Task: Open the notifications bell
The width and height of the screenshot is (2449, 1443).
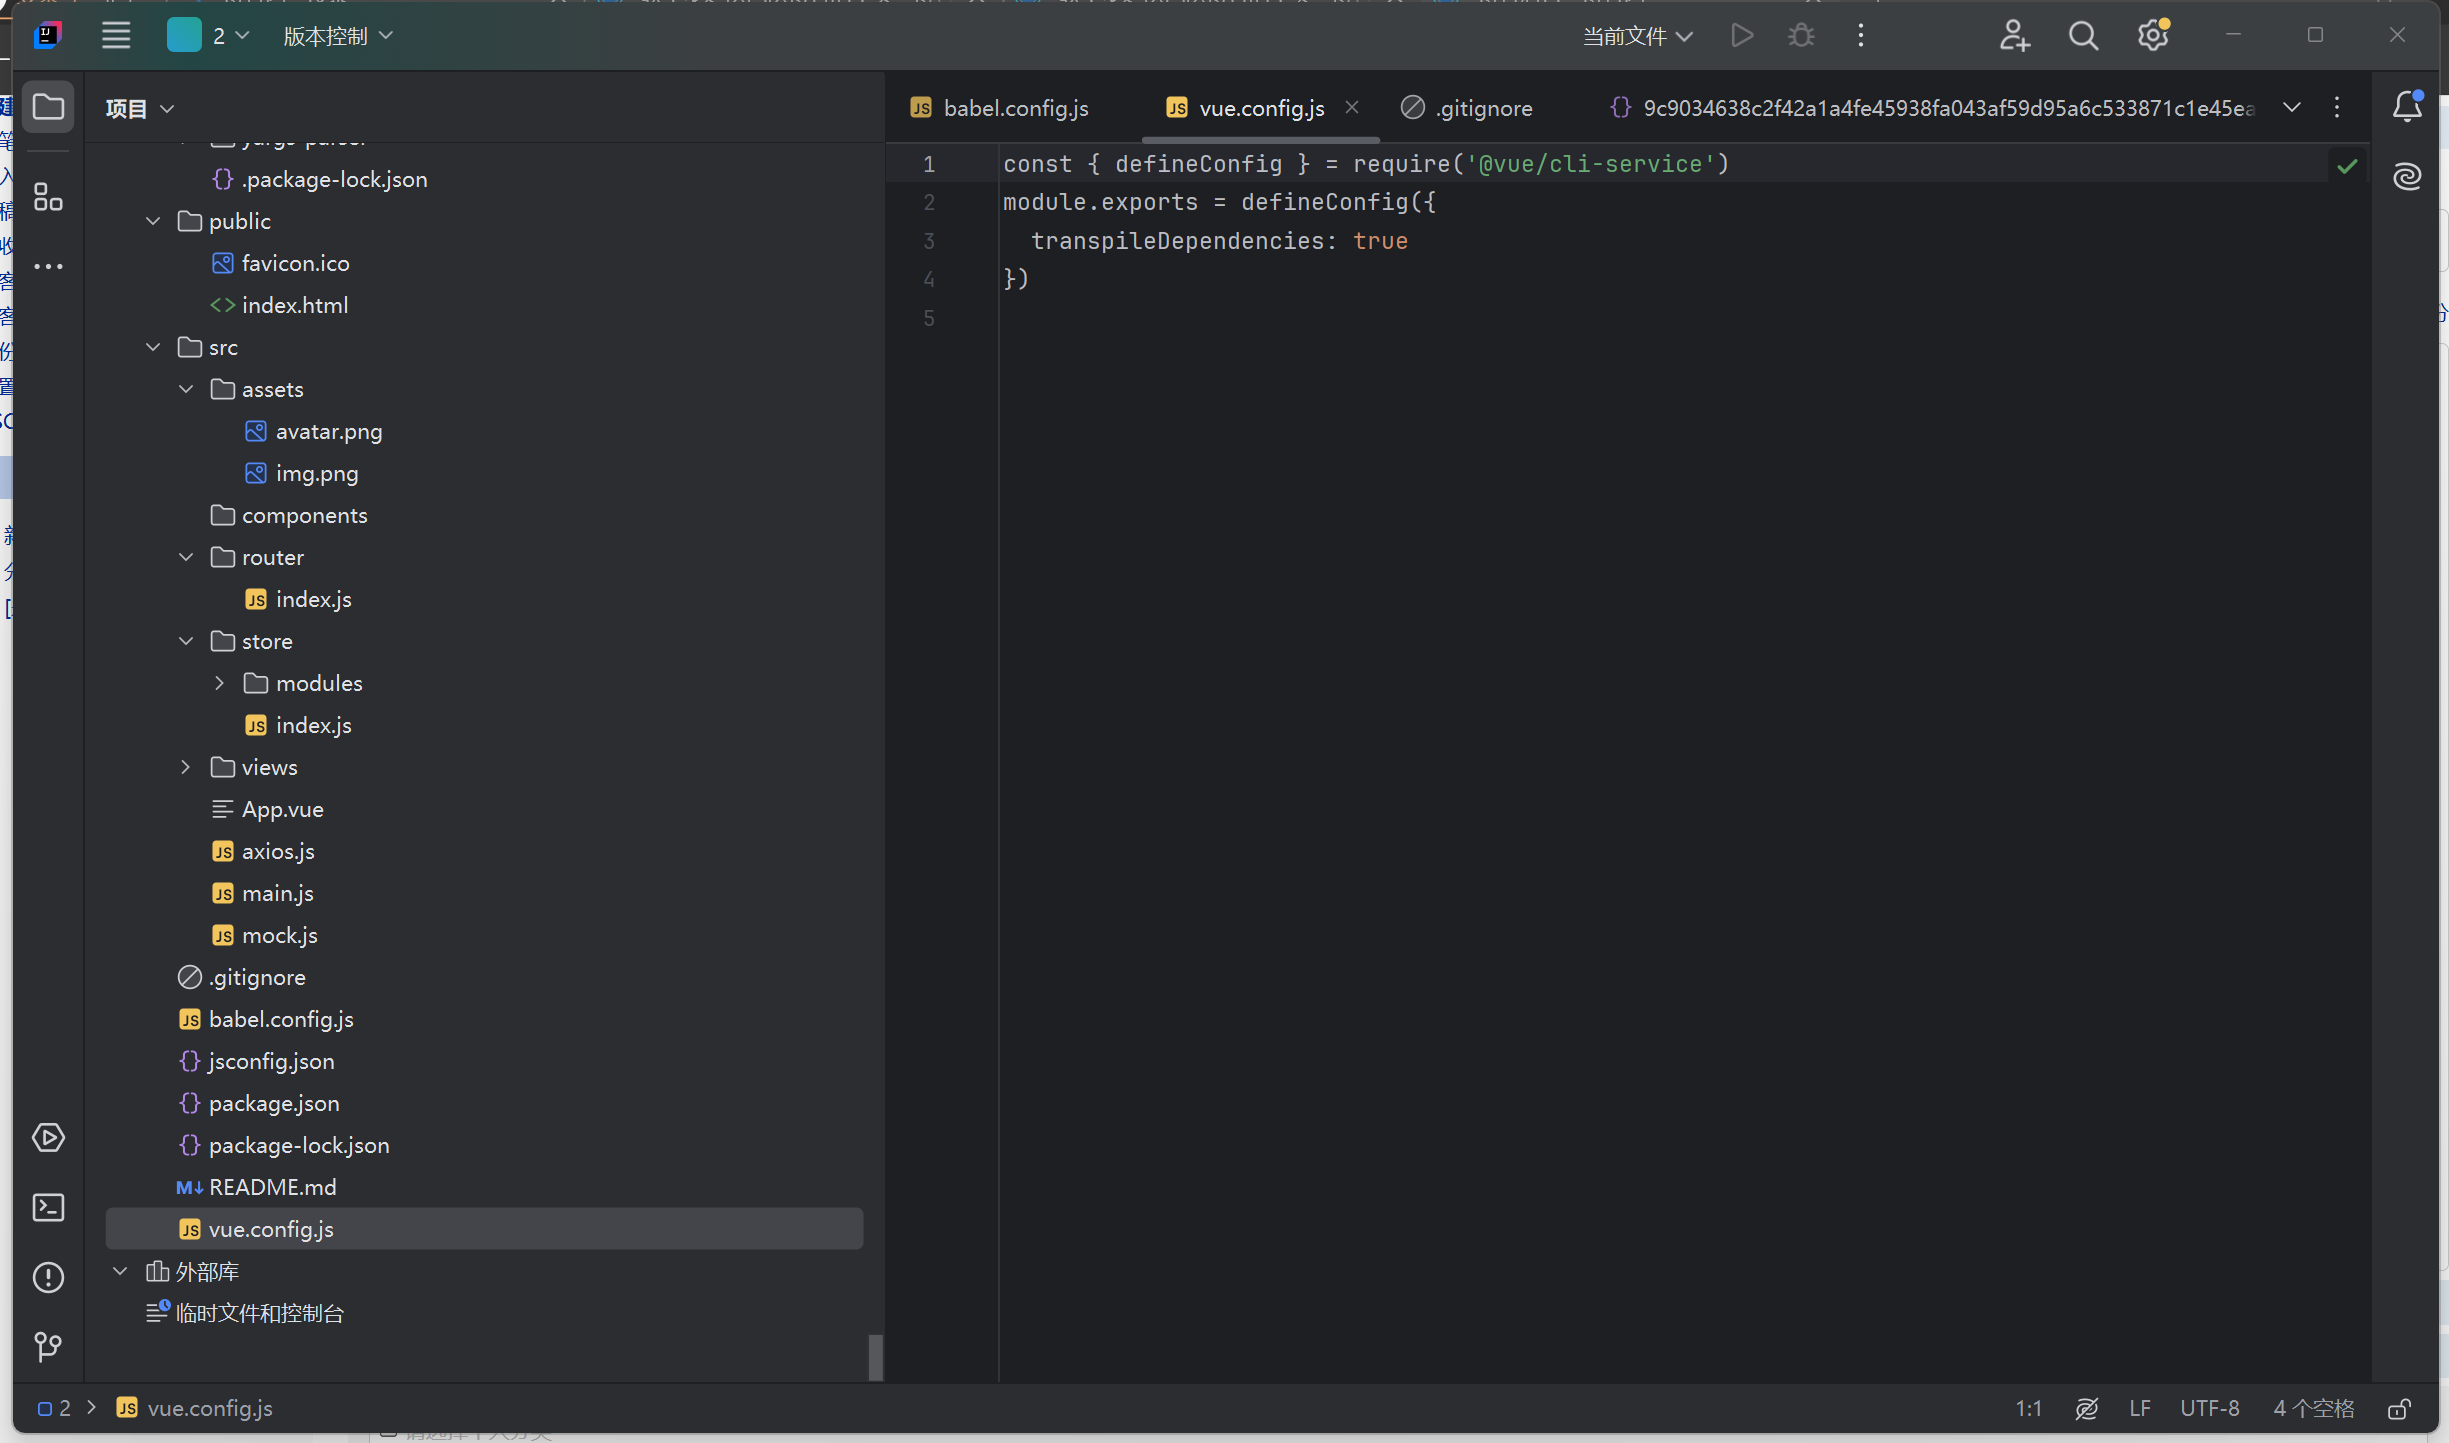Action: click(2407, 107)
